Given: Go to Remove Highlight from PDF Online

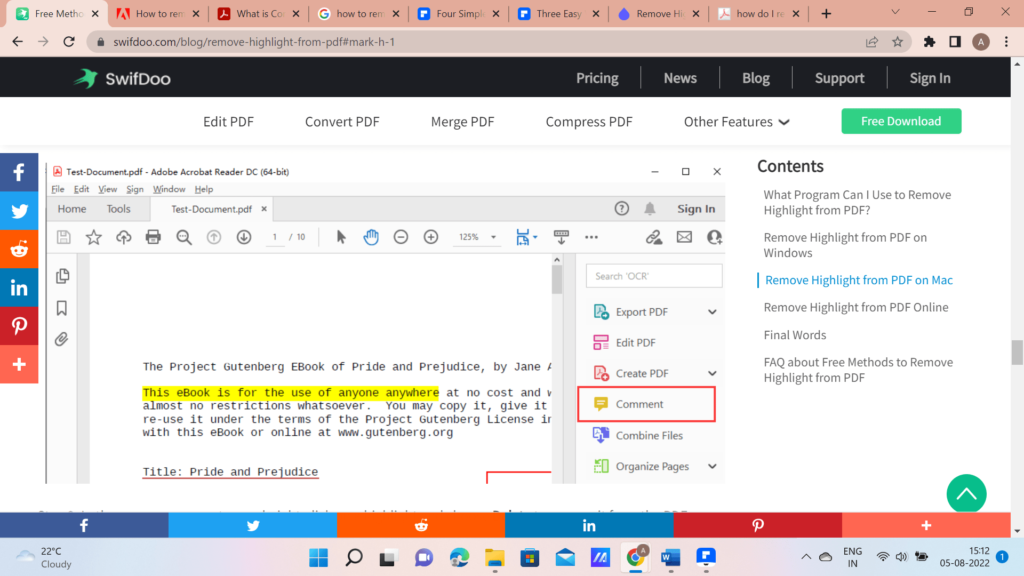Looking at the screenshot, I should (x=856, y=307).
